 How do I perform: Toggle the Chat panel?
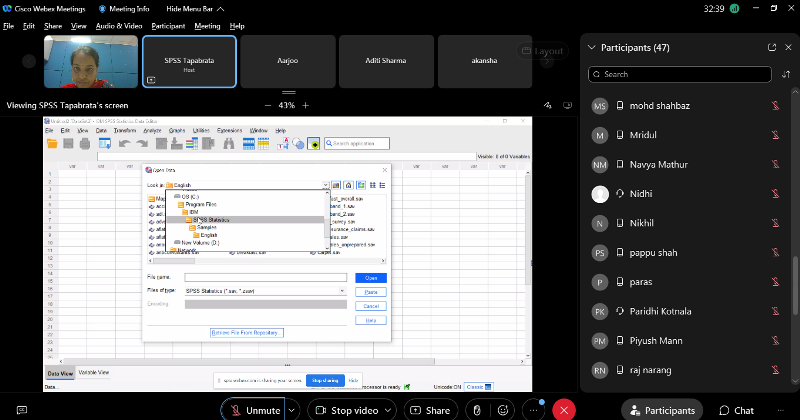[x=736, y=410]
